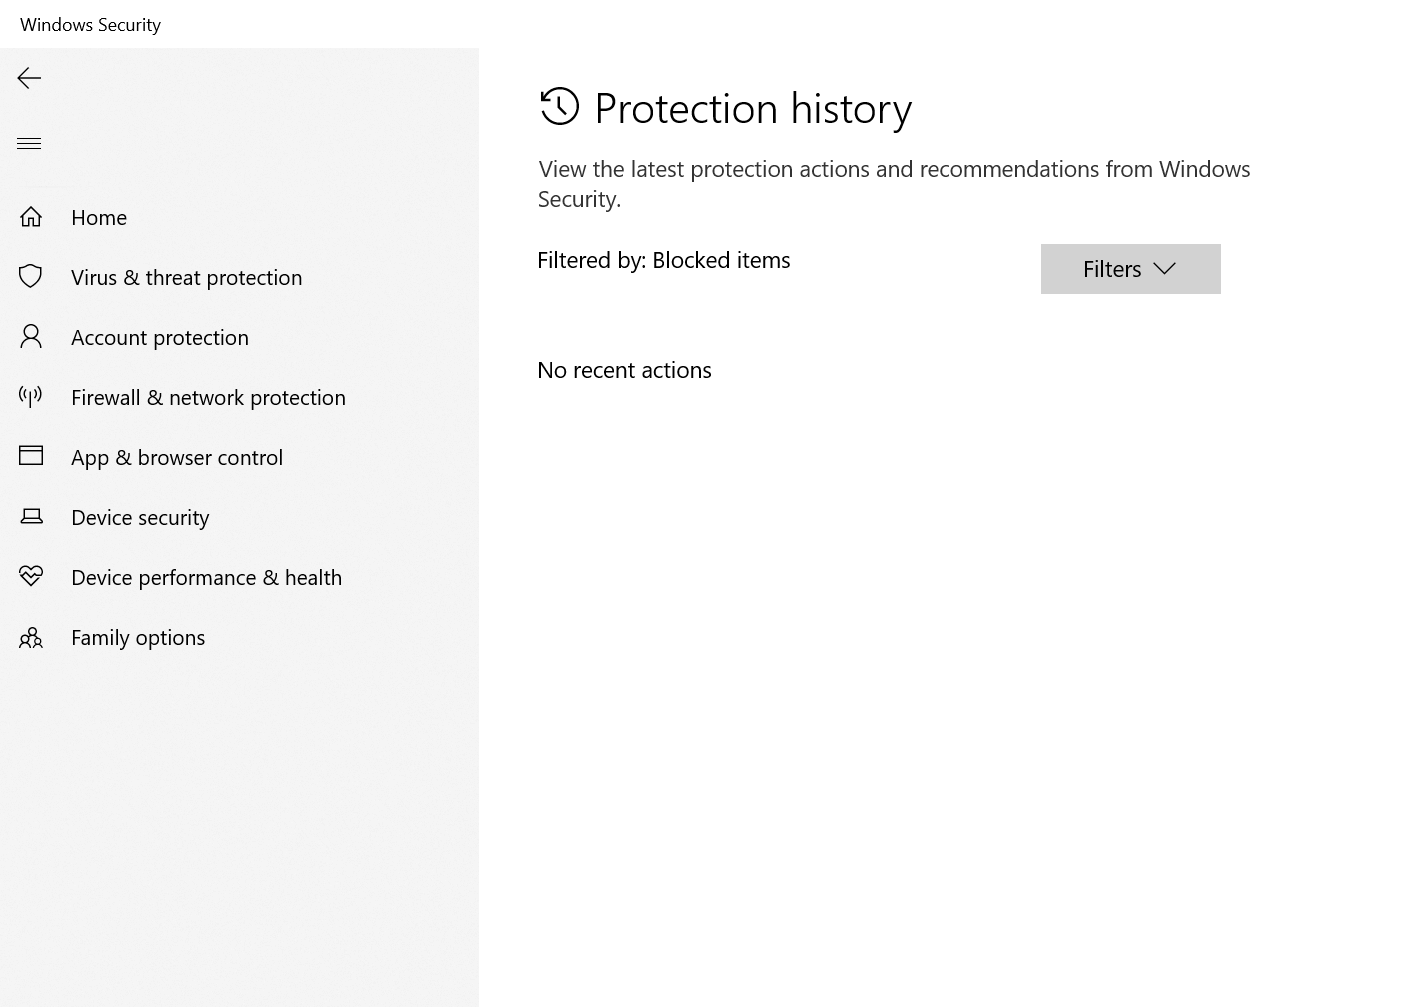
Task: Click the Account protection person icon
Action: [30, 337]
